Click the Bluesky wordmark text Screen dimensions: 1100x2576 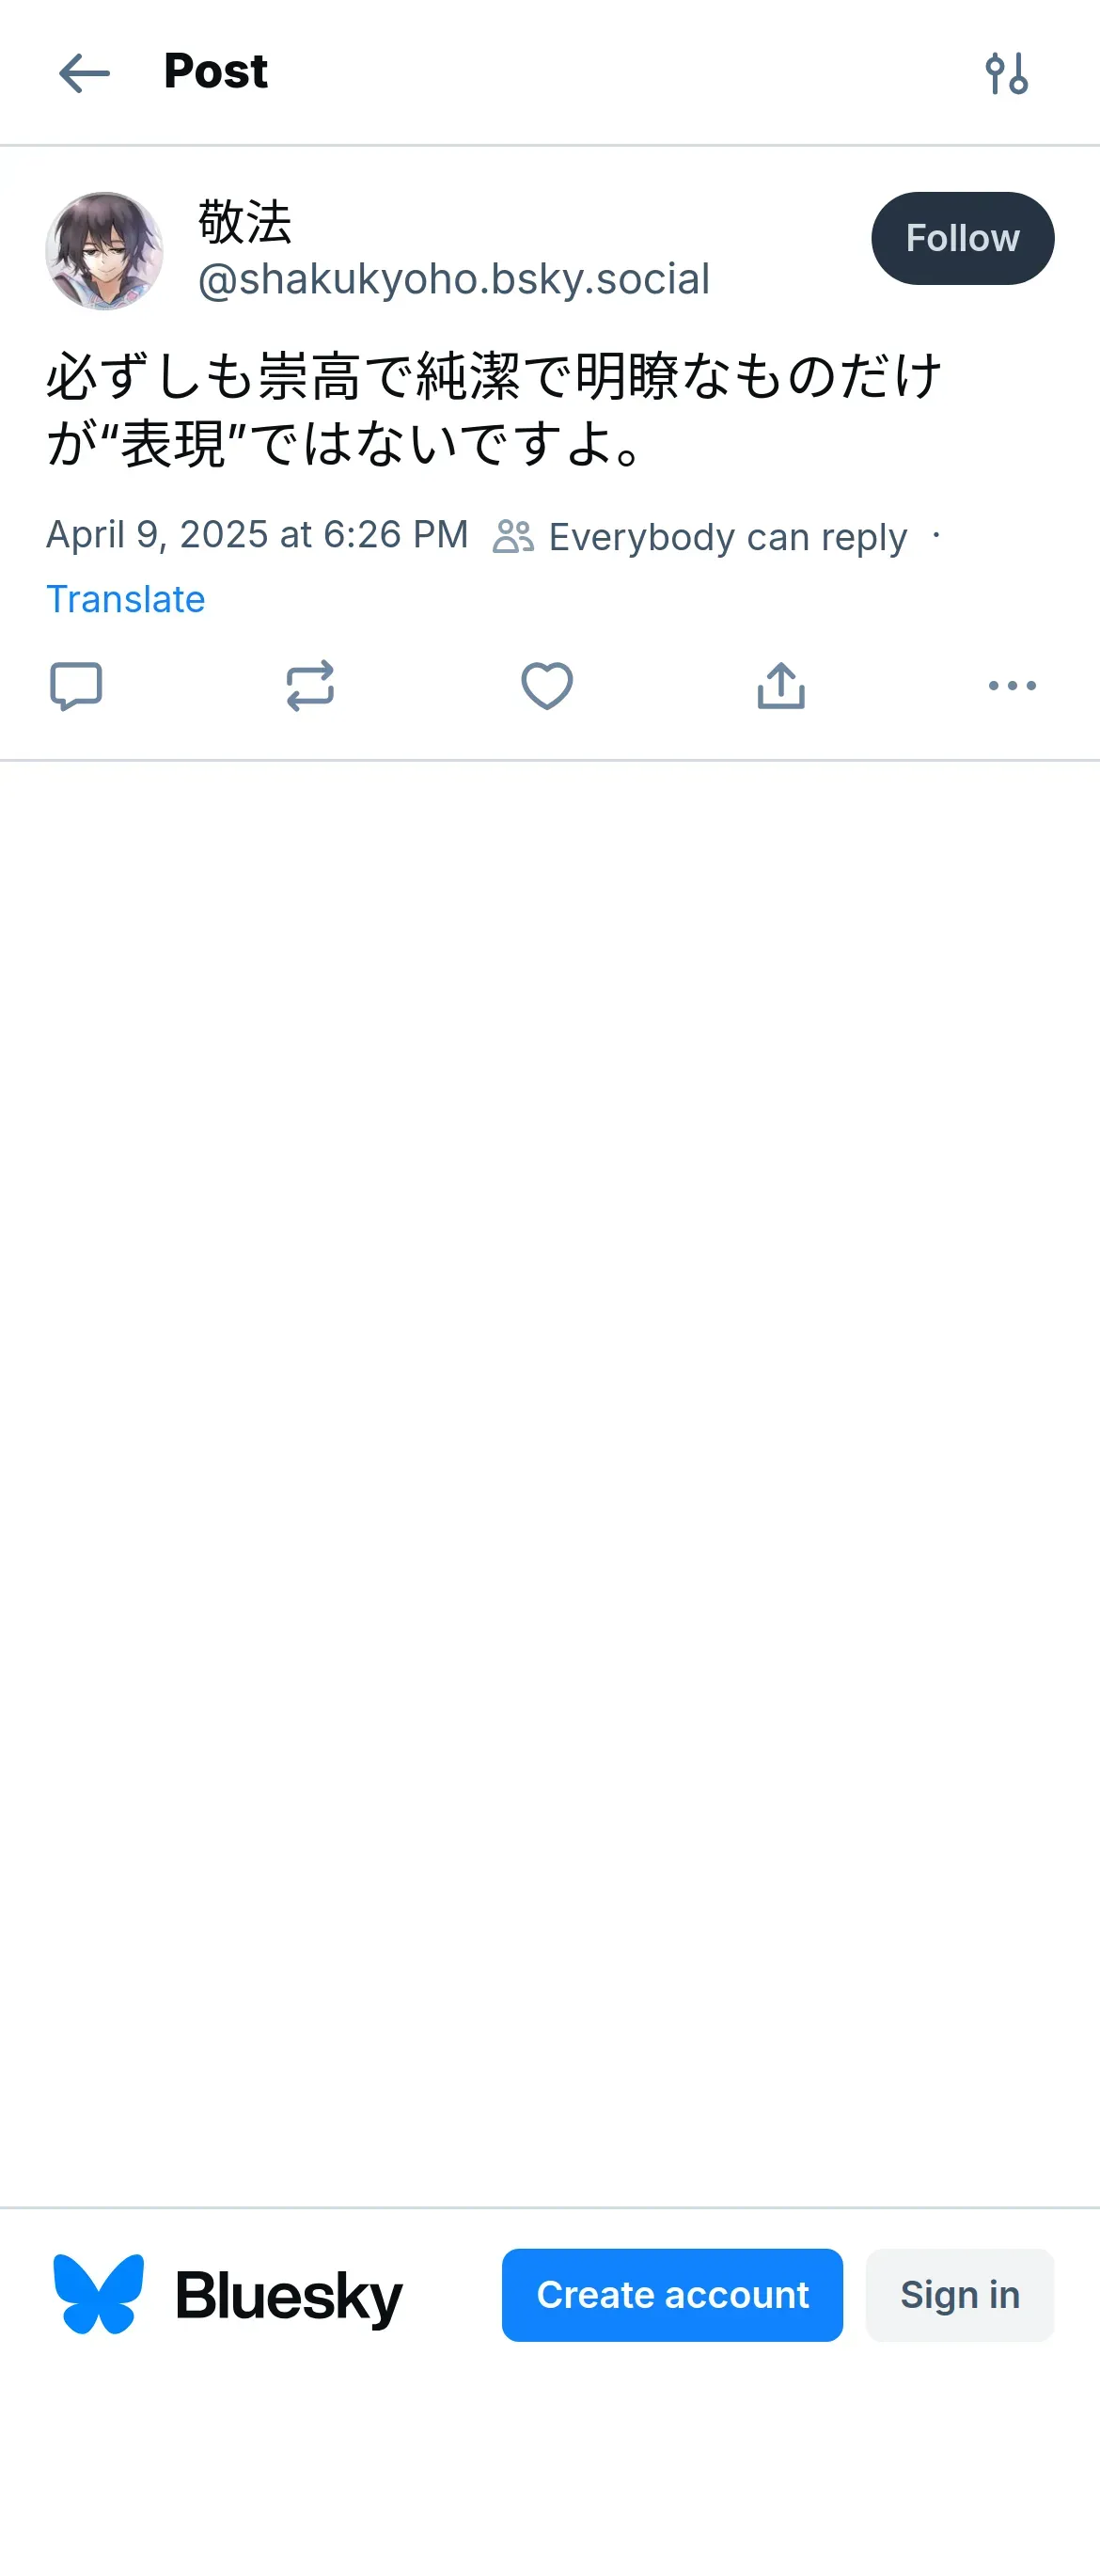(x=288, y=2296)
